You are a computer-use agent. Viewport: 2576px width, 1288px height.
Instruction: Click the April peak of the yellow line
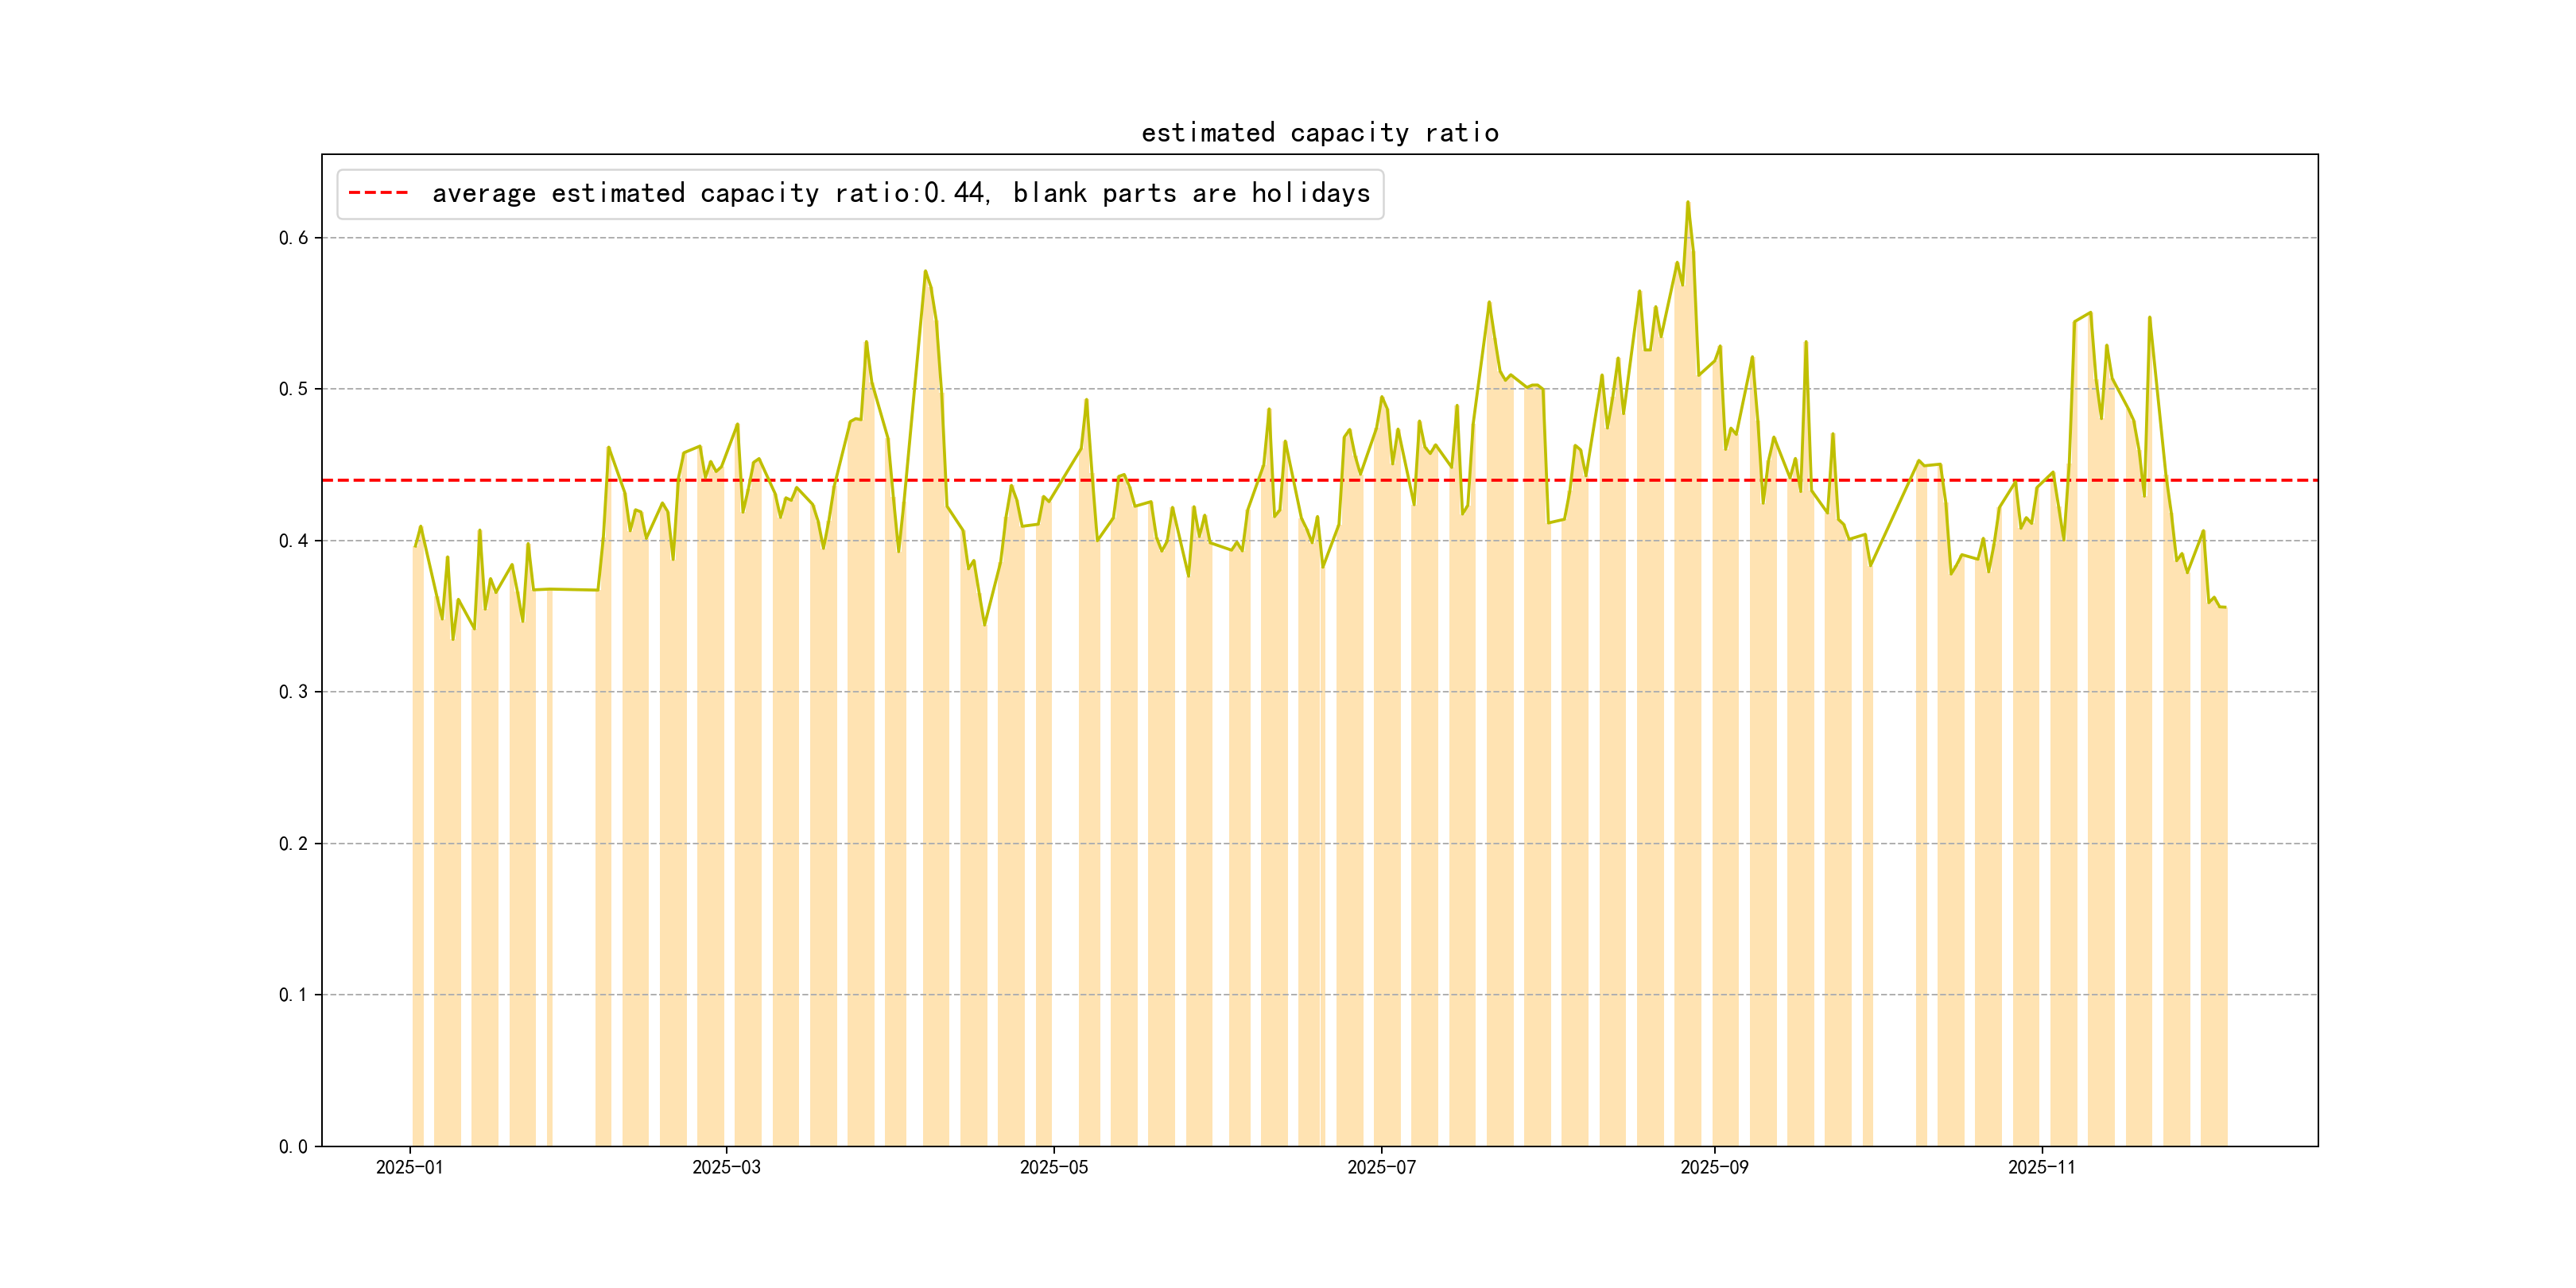(x=925, y=271)
